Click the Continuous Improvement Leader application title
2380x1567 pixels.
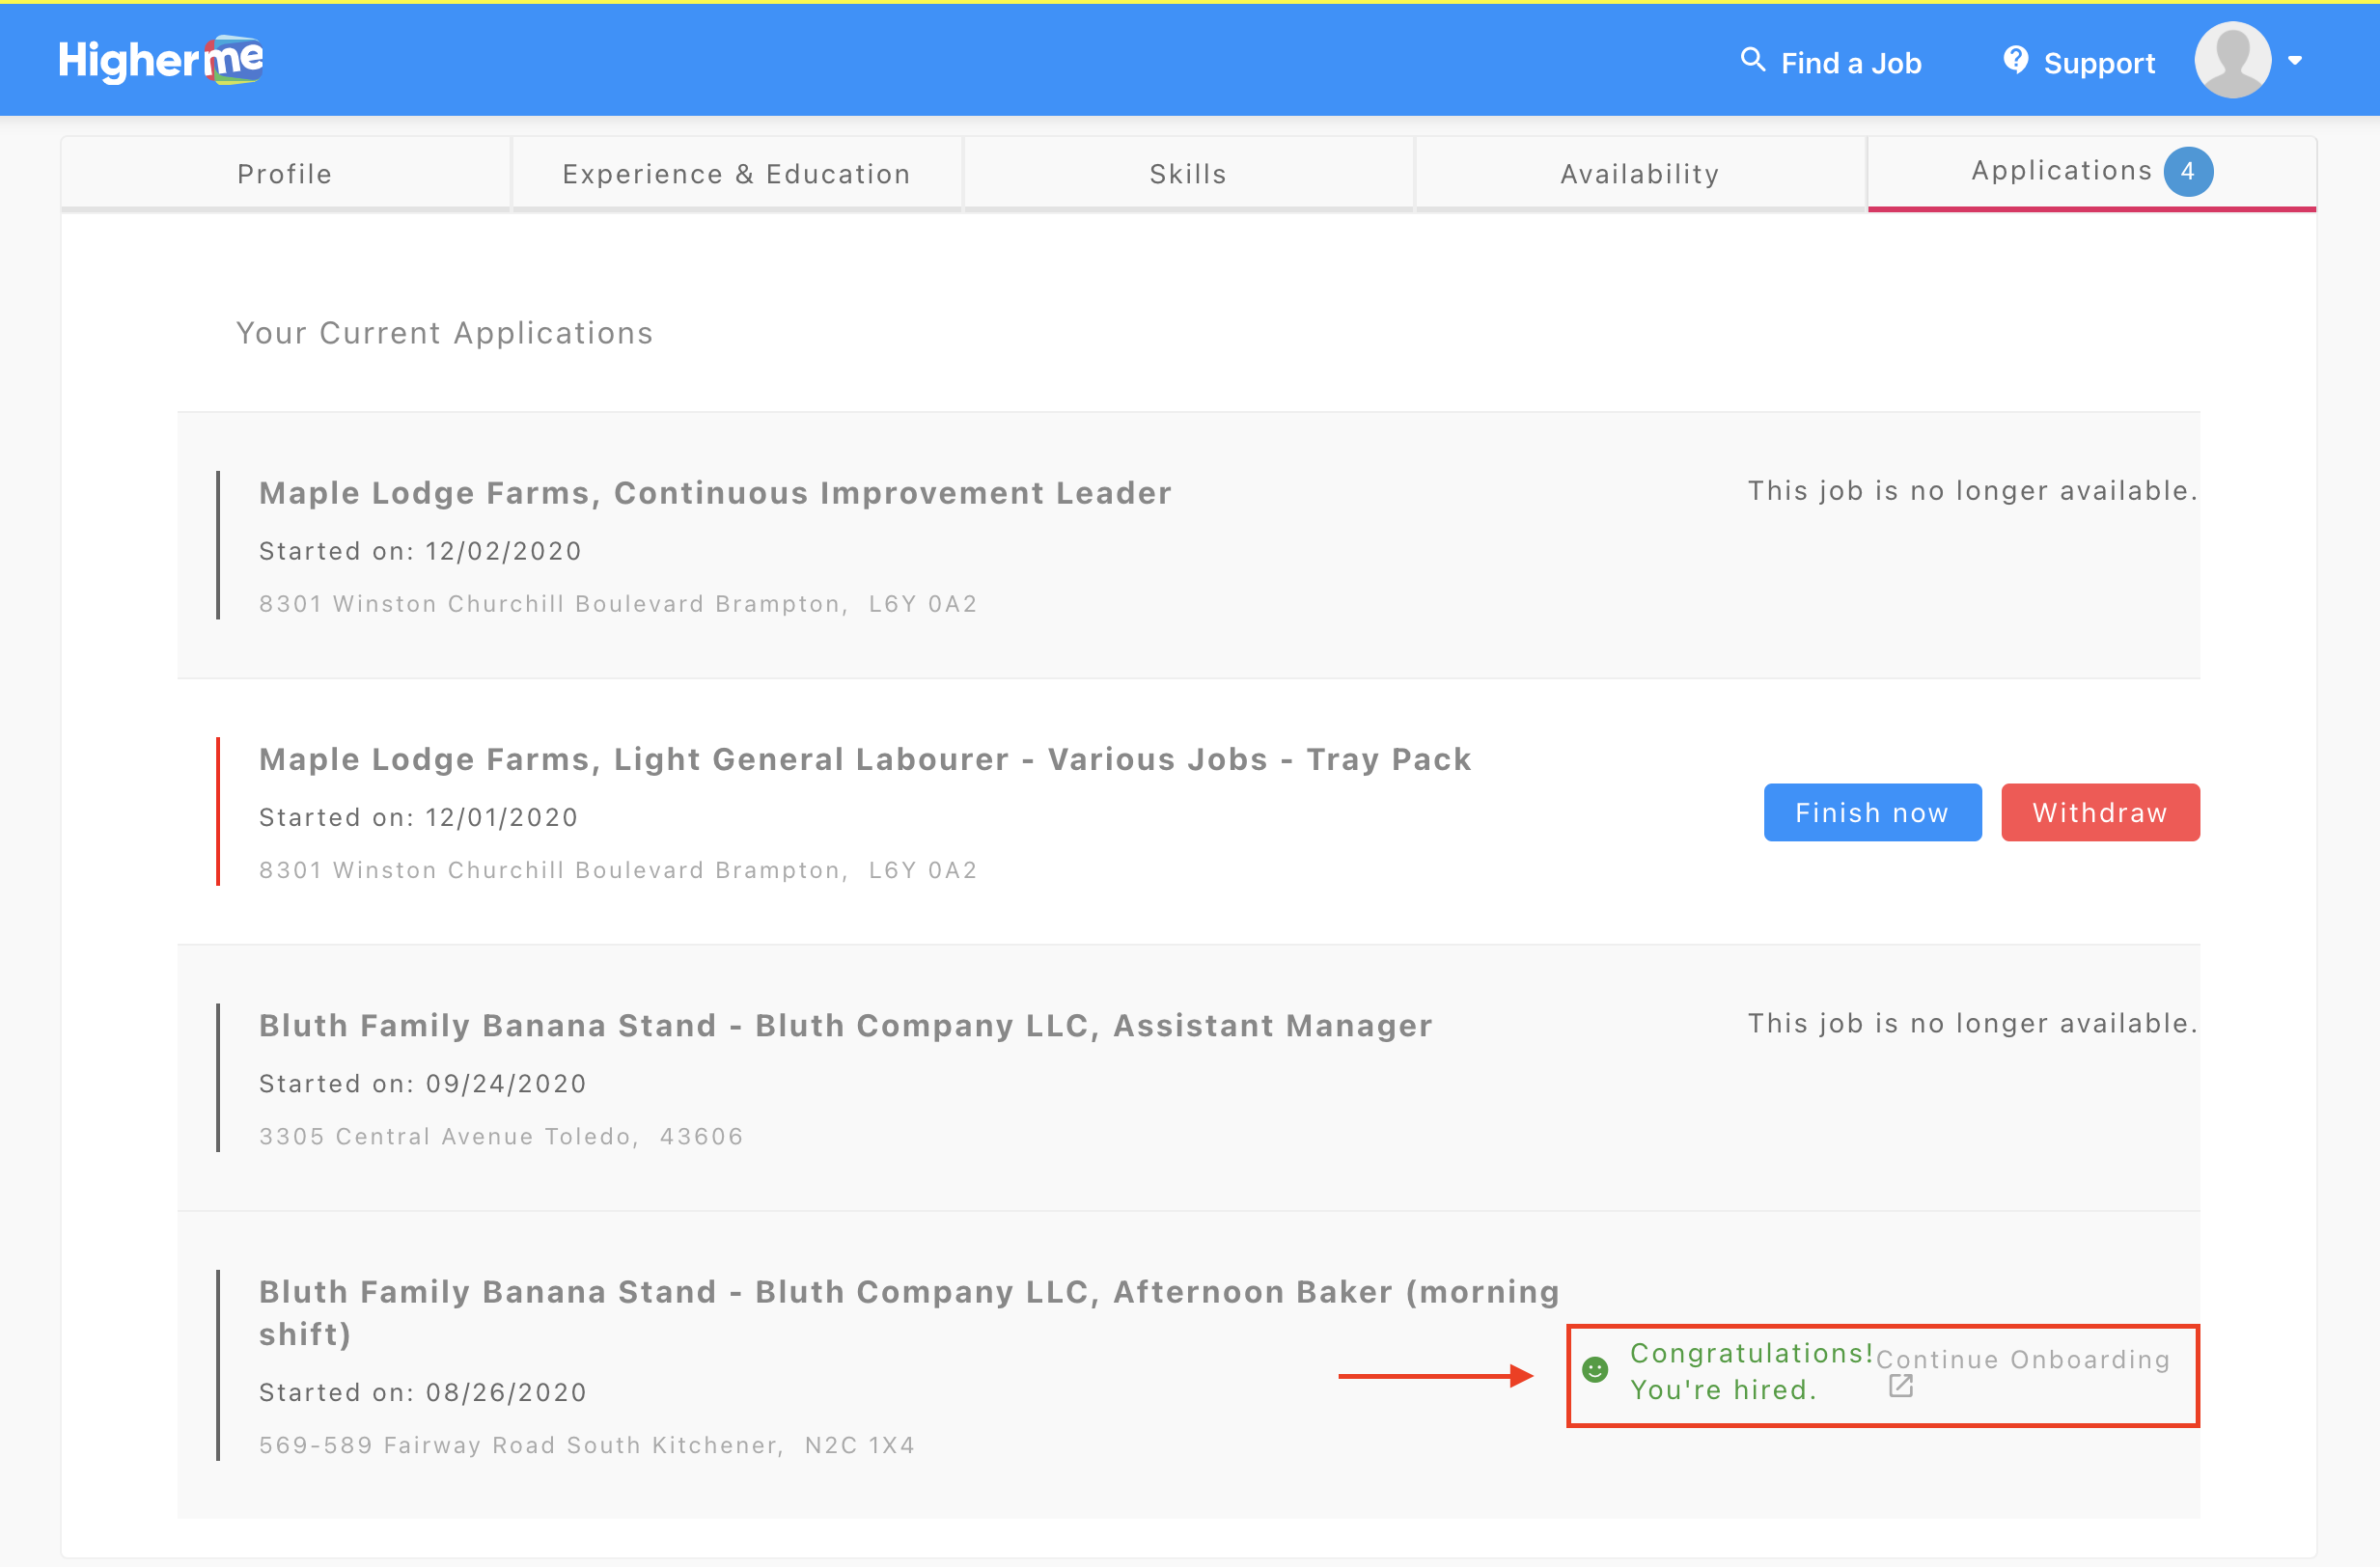point(715,493)
